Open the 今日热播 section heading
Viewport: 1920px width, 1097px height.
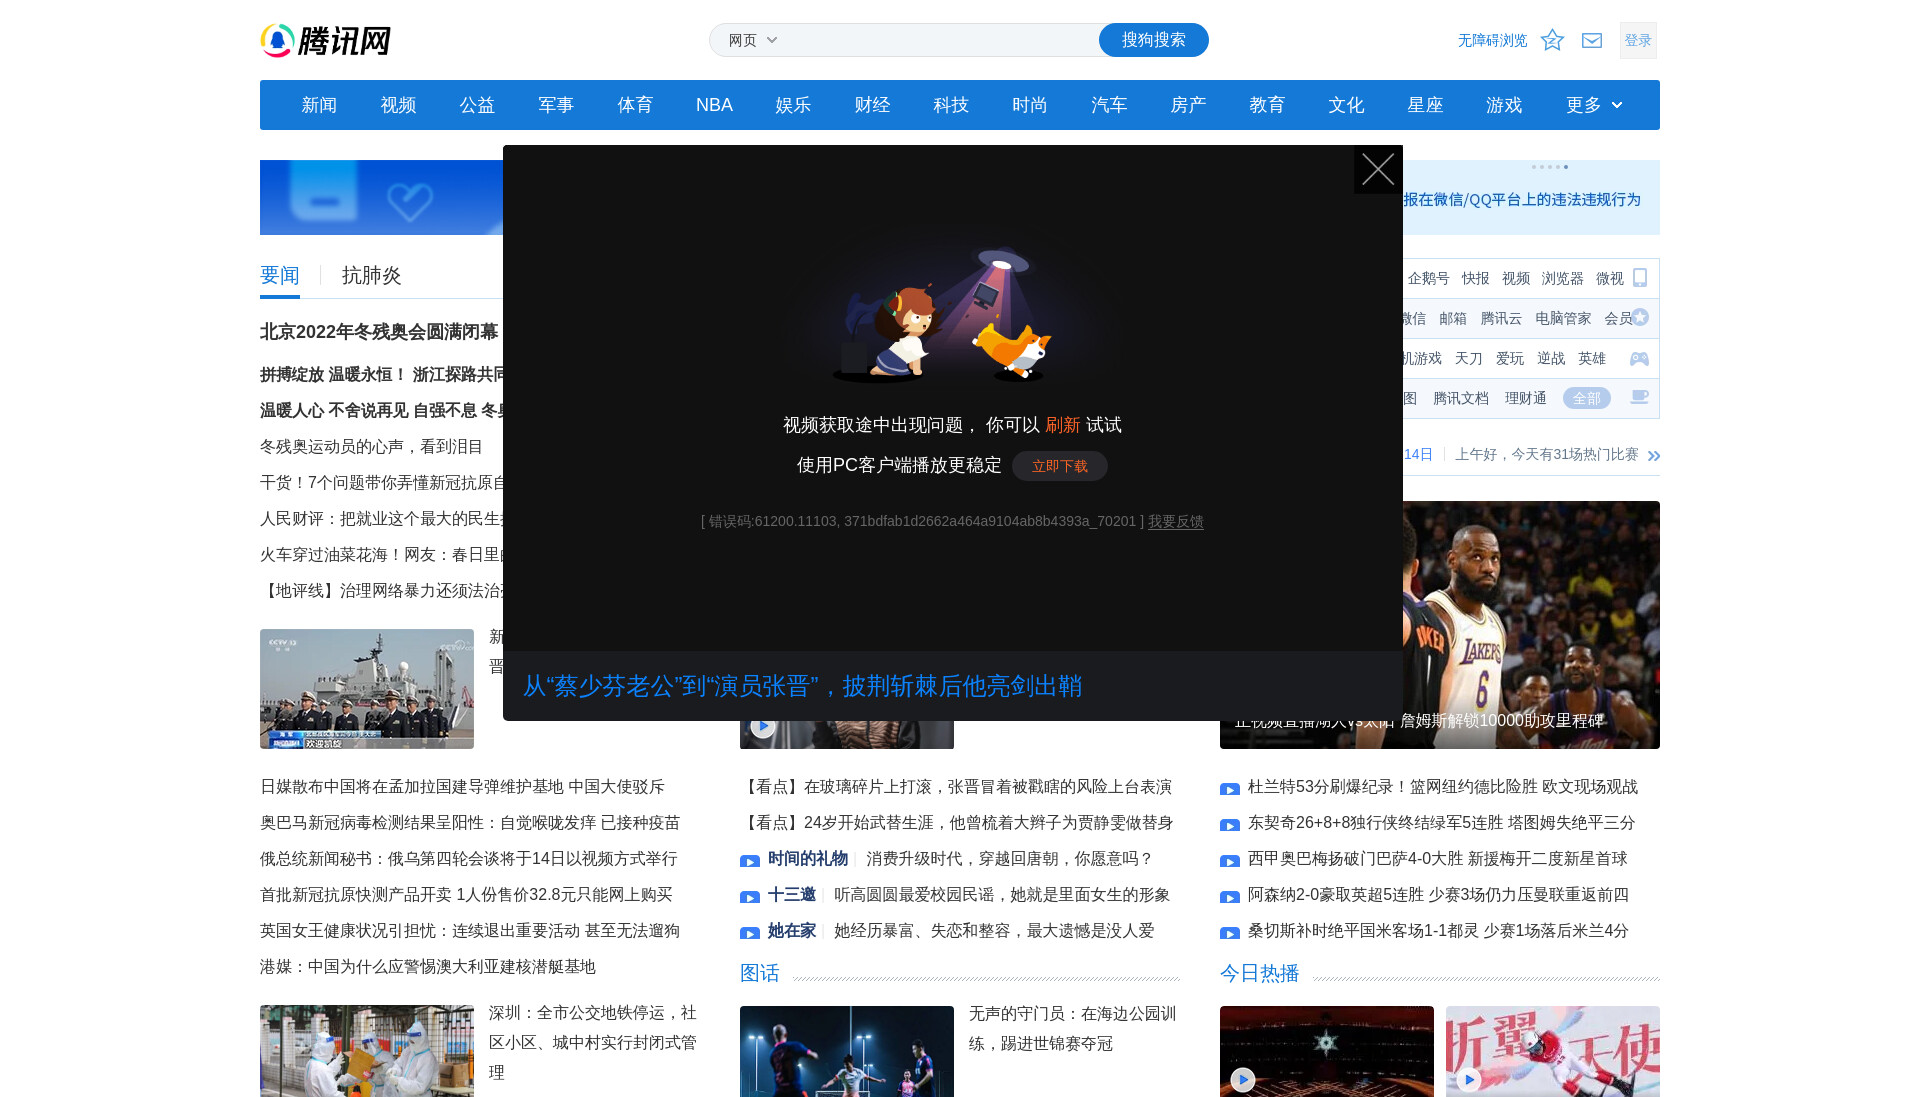pyautogui.click(x=1260, y=973)
